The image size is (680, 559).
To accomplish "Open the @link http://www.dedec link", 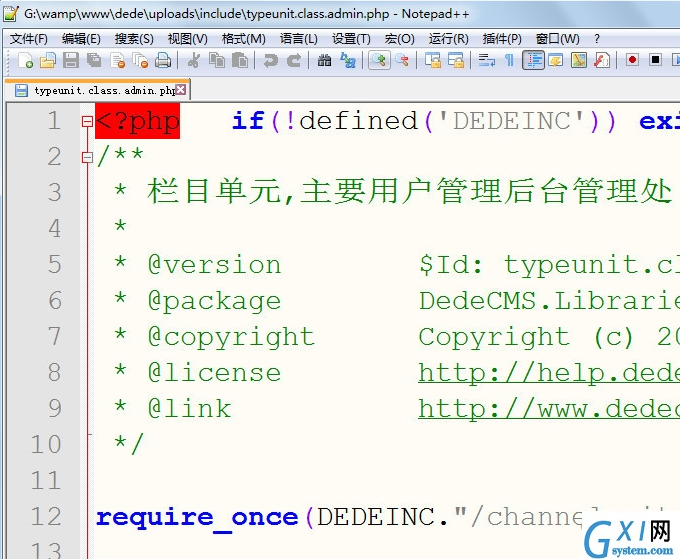I will [549, 409].
